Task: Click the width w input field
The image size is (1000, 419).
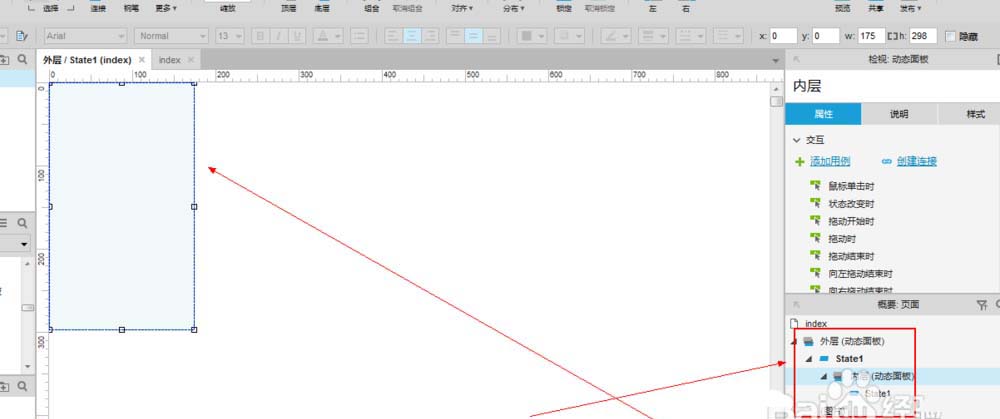Action: tap(872, 36)
